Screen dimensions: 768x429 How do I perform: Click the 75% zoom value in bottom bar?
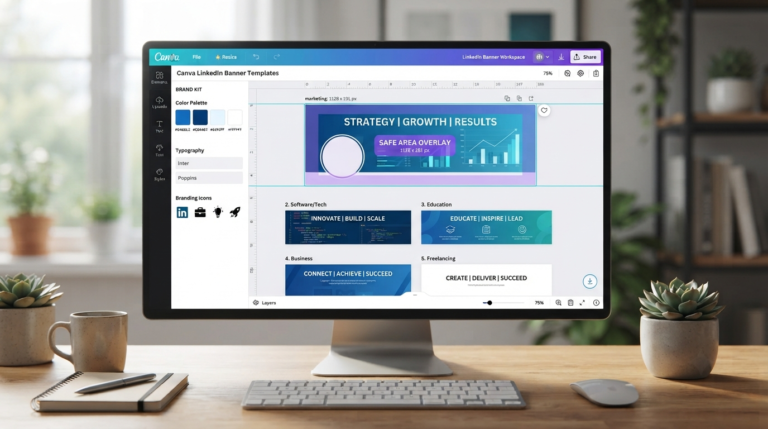pyautogui.click(x=539, y=303)
